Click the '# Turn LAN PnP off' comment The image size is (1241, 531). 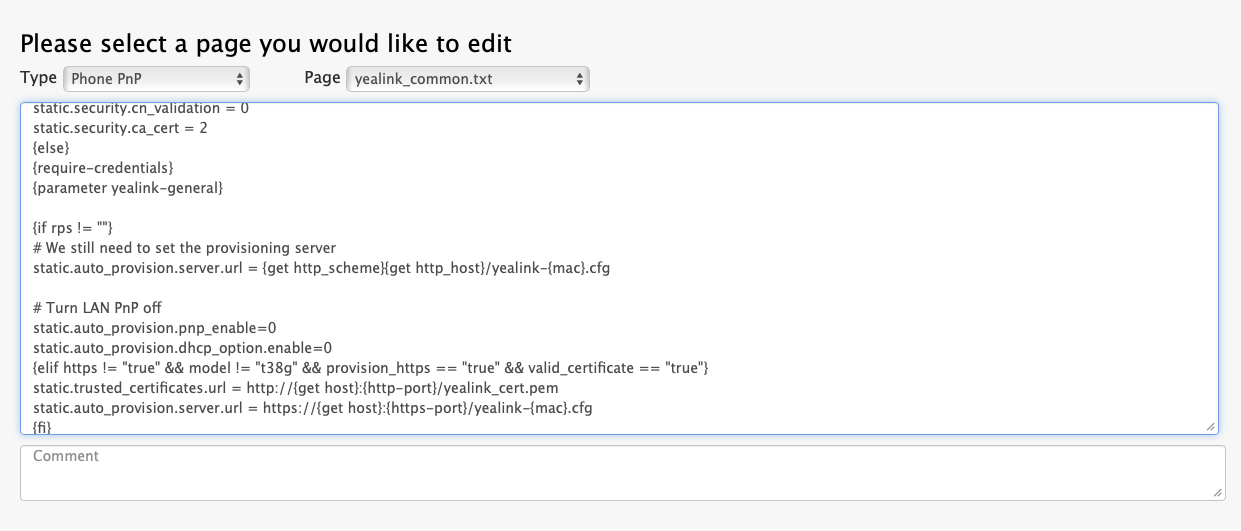97,308
